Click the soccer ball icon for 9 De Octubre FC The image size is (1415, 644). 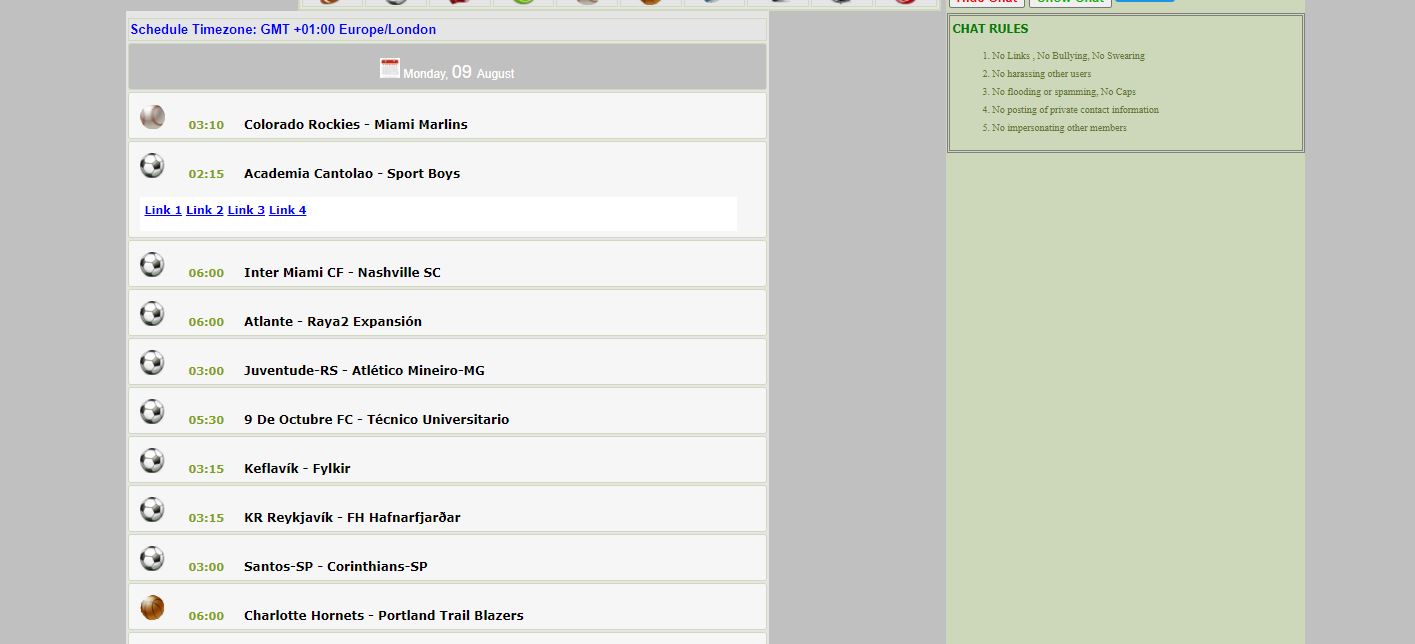pos(152,412)
